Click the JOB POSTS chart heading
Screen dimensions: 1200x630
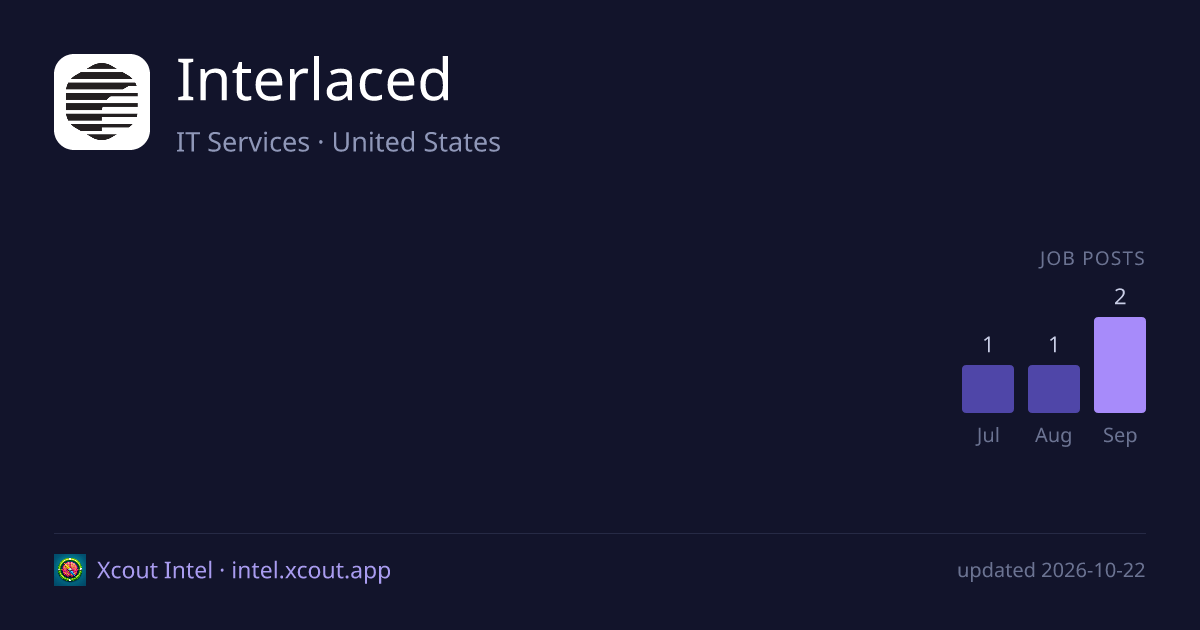coord(1092,259)
